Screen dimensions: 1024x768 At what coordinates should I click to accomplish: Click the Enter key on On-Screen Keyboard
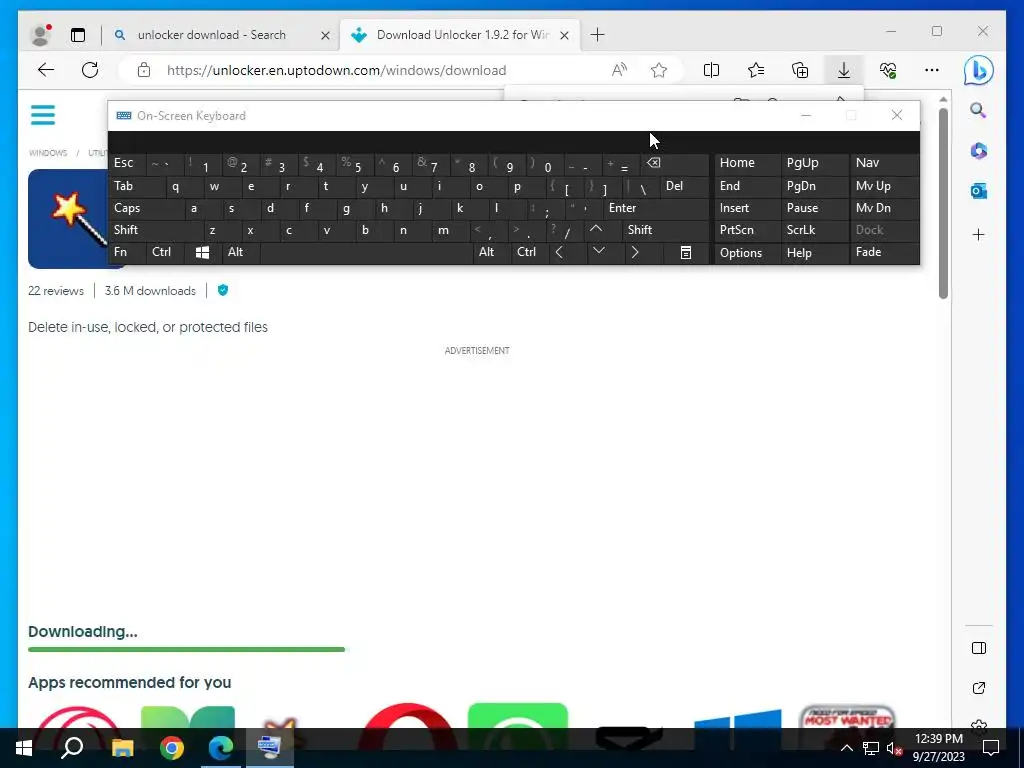pos(655,208)
